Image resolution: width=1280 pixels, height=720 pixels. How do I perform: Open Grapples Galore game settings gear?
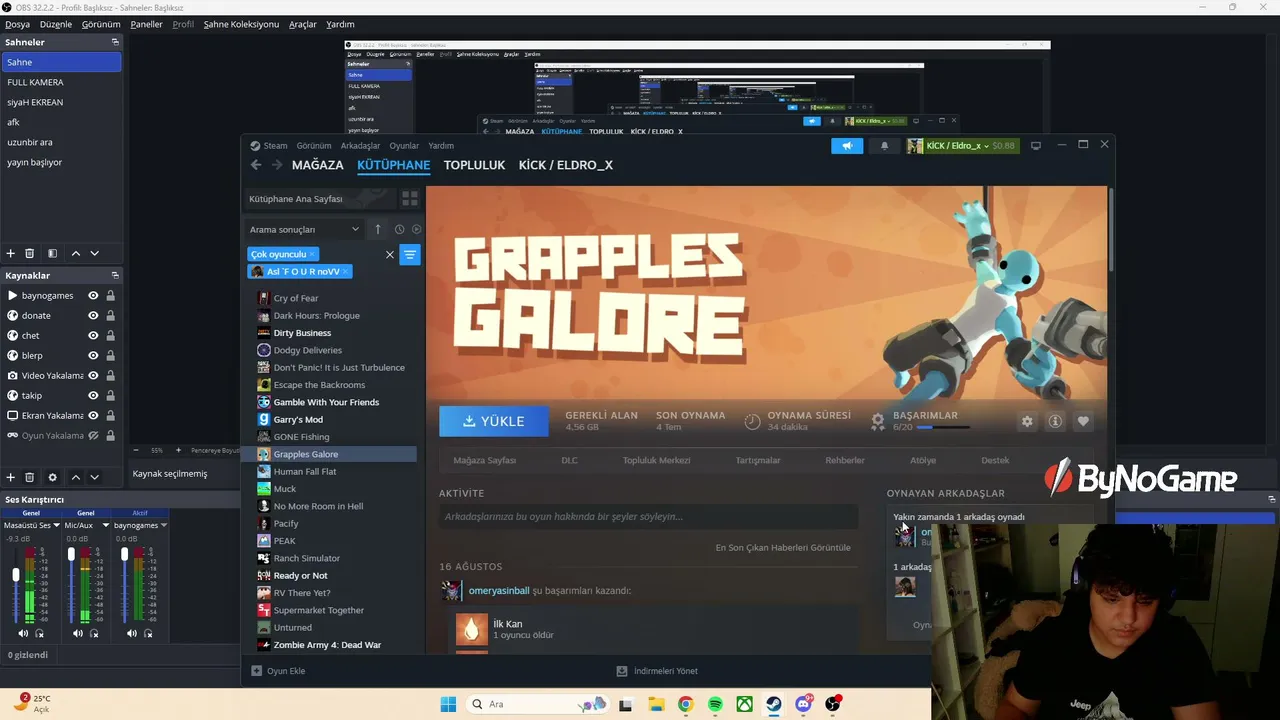point(1027,421)
